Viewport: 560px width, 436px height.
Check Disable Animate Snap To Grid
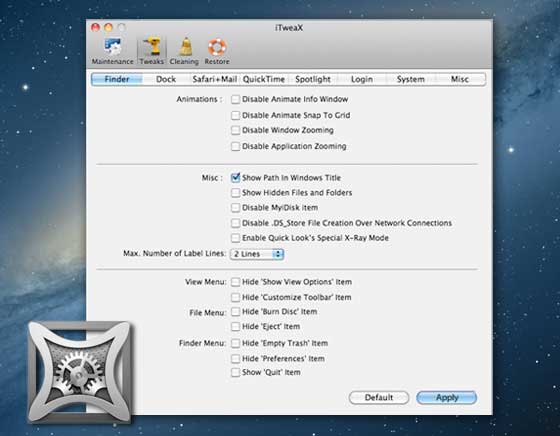point(235,115)
